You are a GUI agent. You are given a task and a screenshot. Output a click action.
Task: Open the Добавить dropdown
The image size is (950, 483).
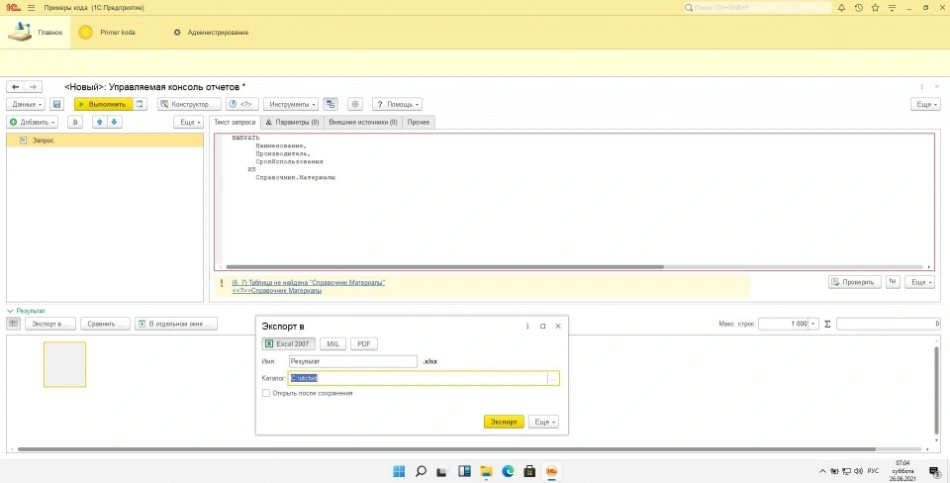pos(33,122)
